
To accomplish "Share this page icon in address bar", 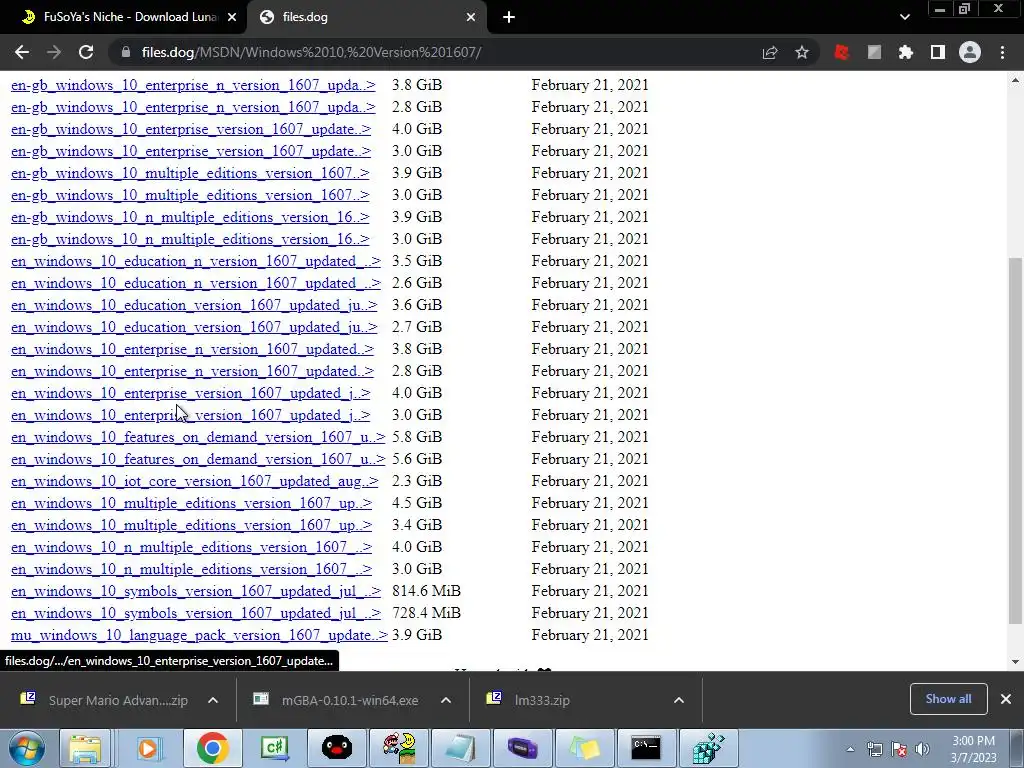I will click(770, 52).
